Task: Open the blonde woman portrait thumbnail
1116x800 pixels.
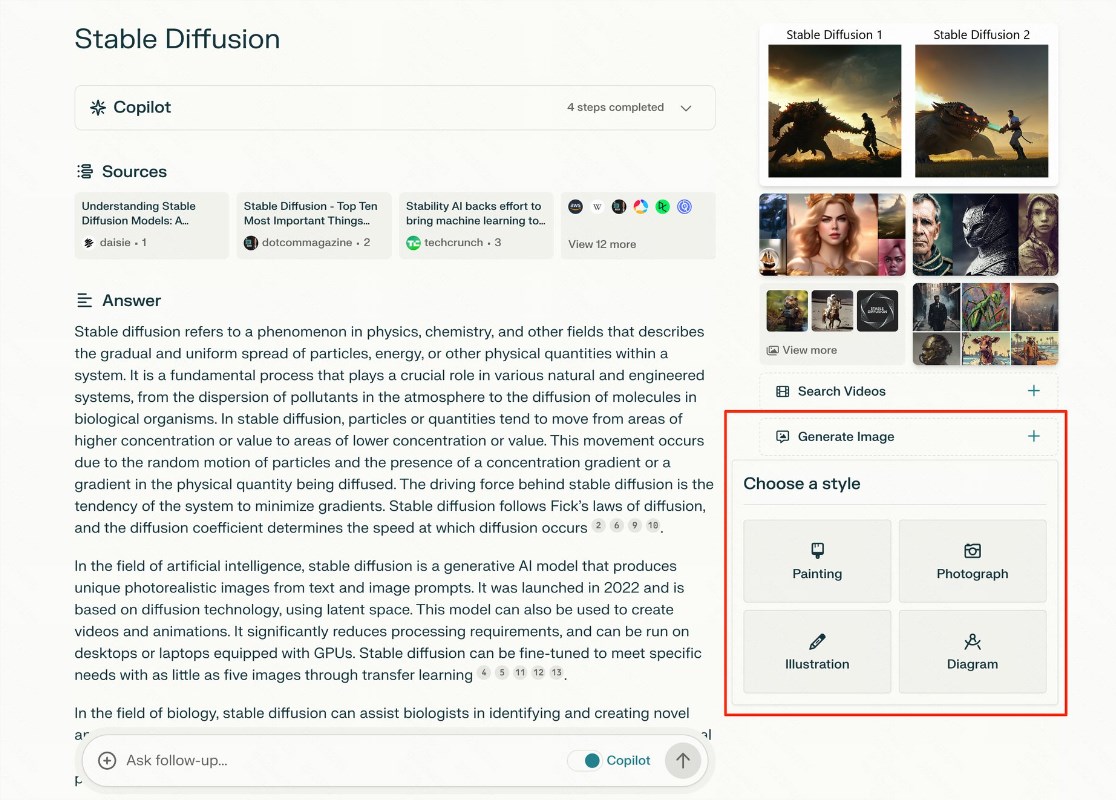Action: 832,235
